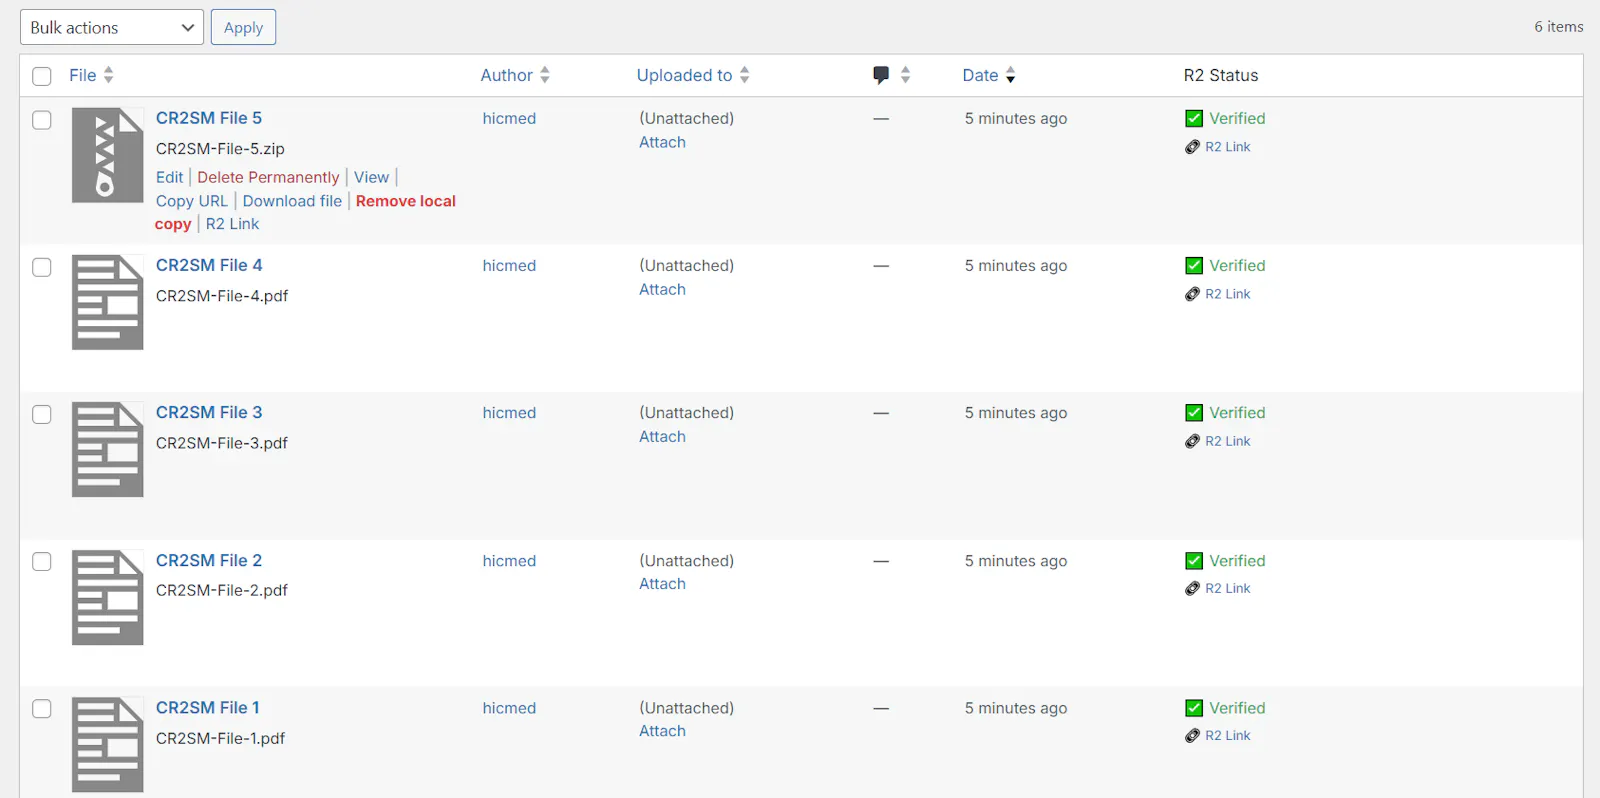This screenshot has width=1600, height=798.
Task: Click the CR2SM-File-1.pdf filename text
Action: coord(220,738)
